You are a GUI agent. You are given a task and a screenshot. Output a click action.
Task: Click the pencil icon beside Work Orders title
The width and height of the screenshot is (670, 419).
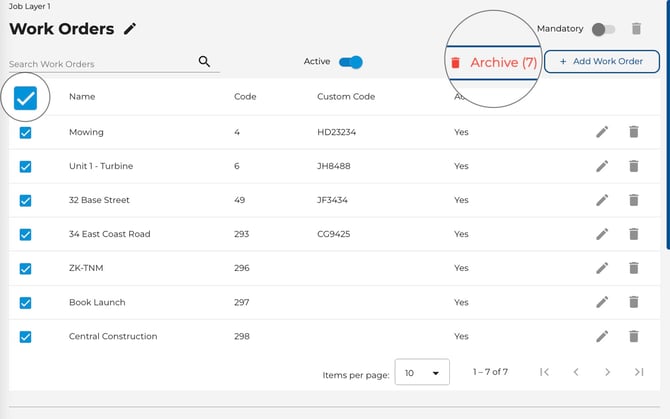click(x=130, y=29)
